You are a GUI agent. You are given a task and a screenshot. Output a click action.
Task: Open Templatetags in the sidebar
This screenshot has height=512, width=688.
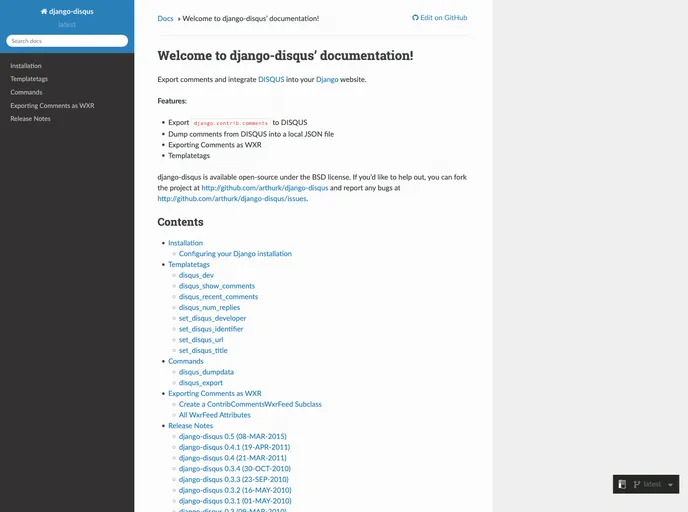click(x=29, y=79)
